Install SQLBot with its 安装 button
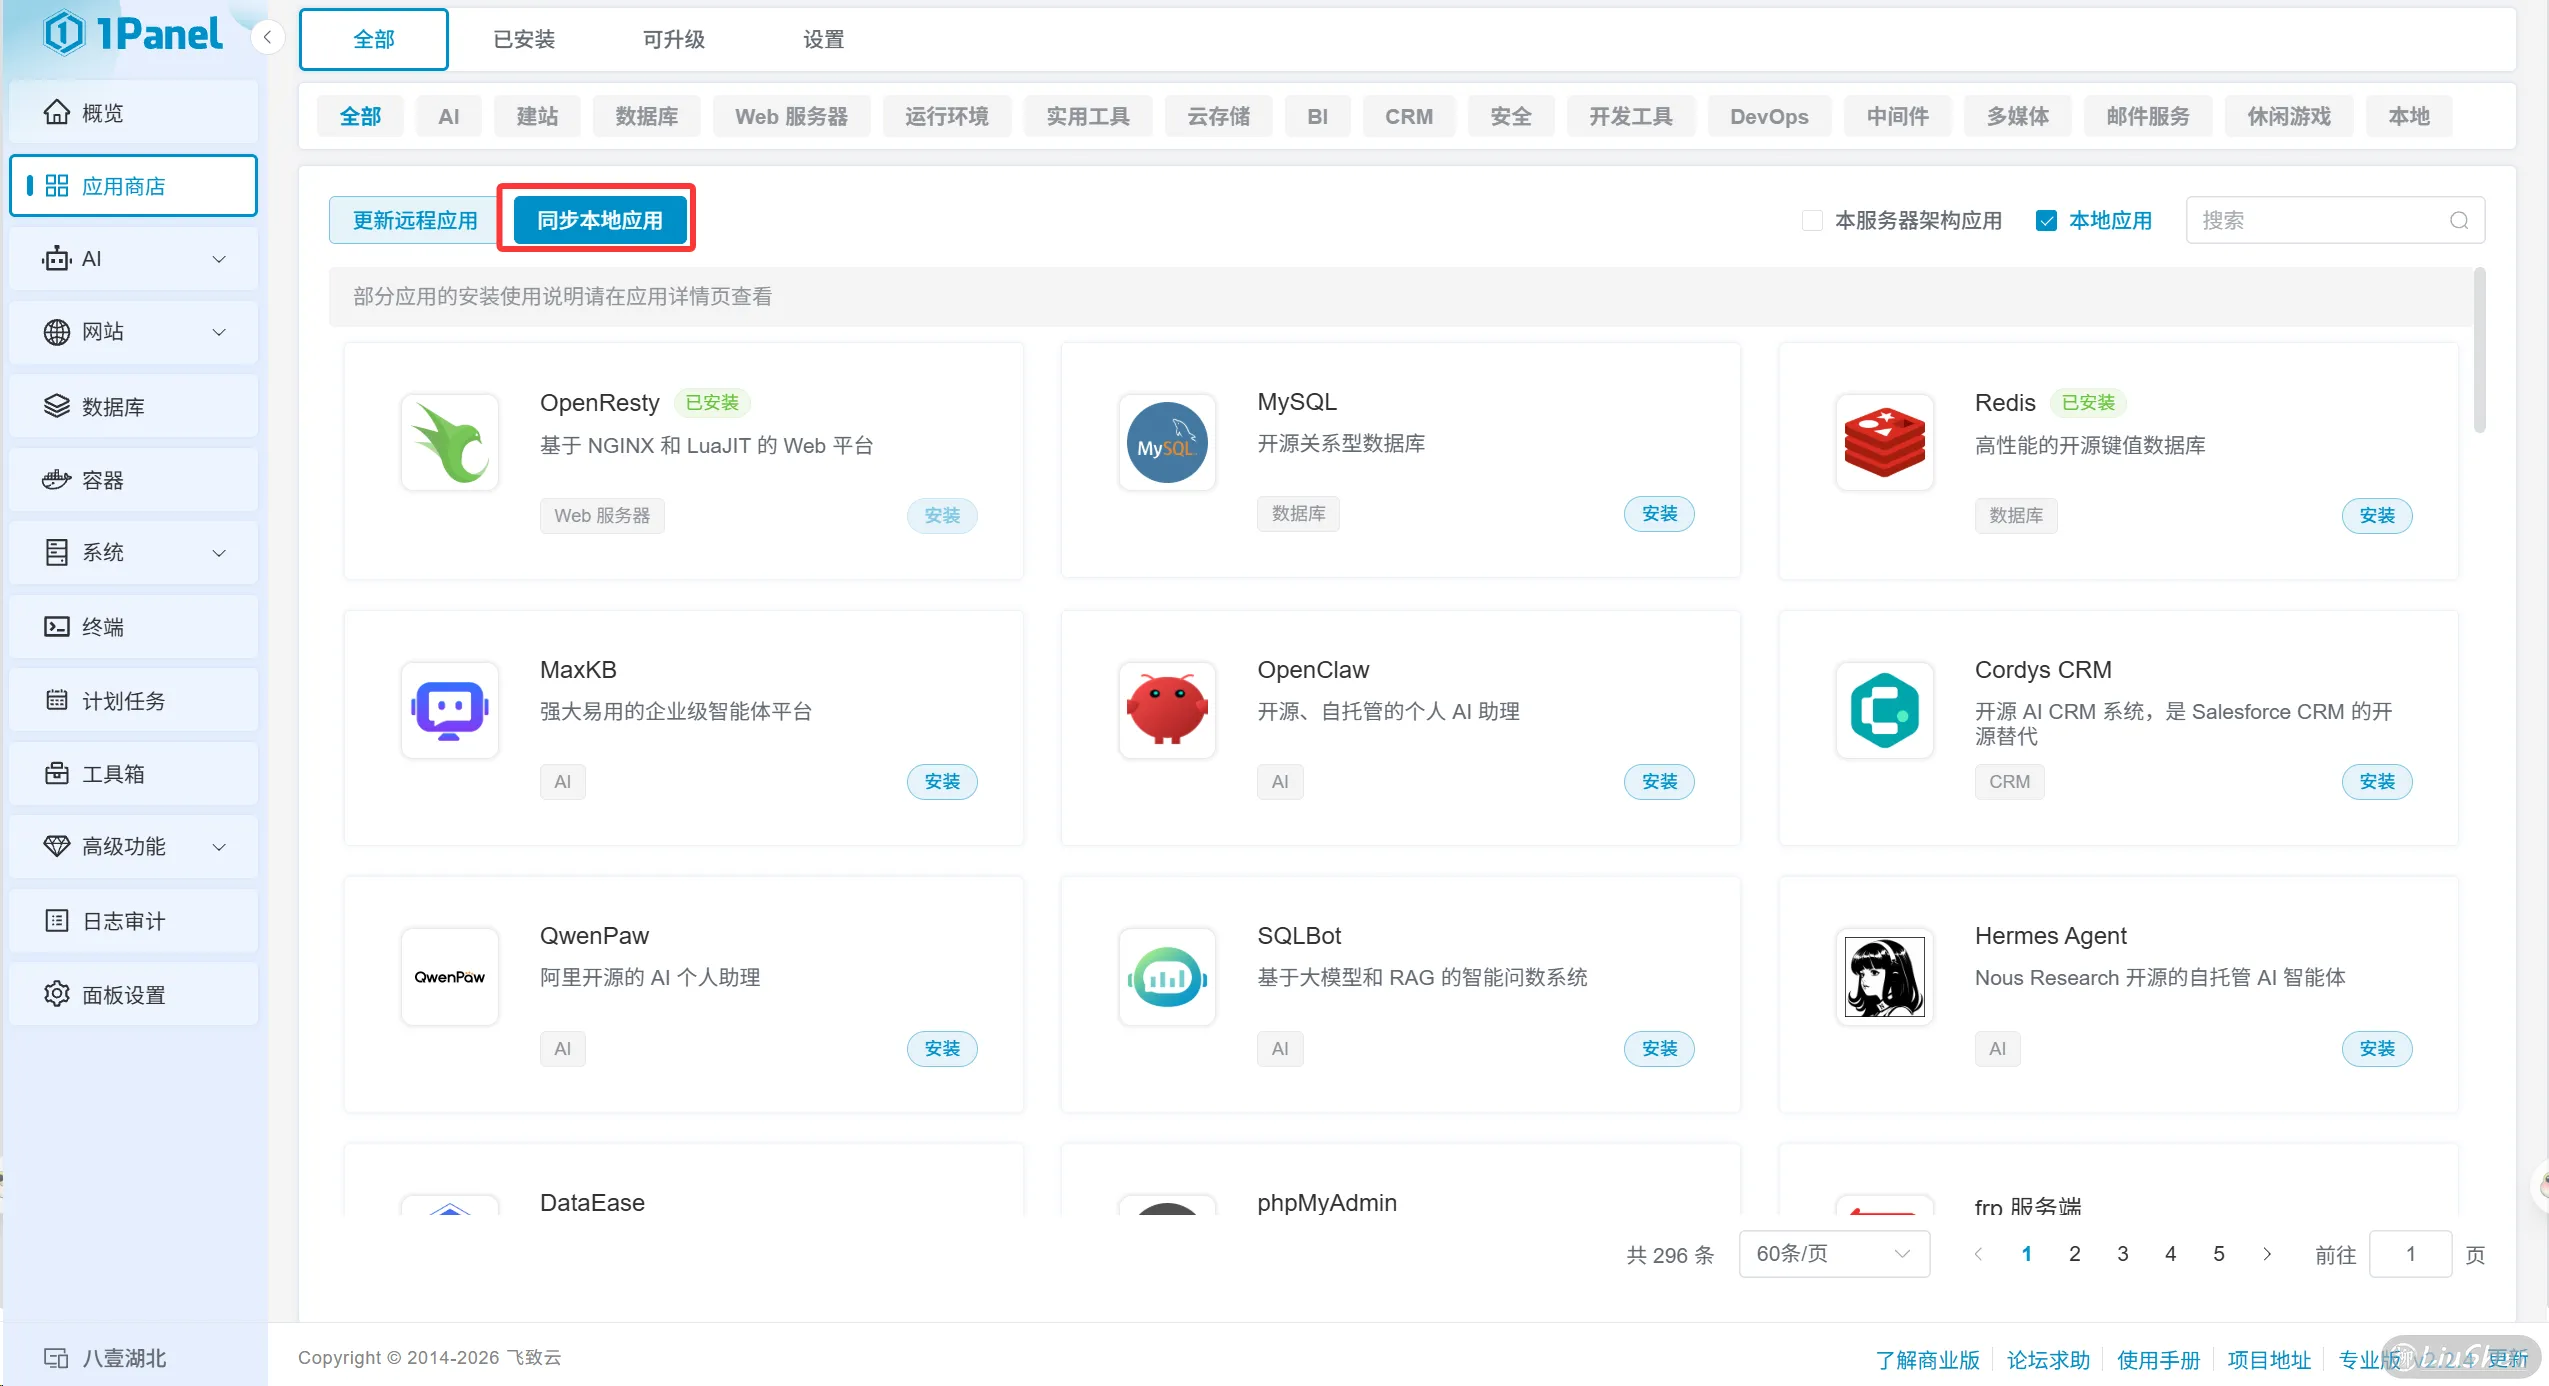 tap(1659, 1049)
